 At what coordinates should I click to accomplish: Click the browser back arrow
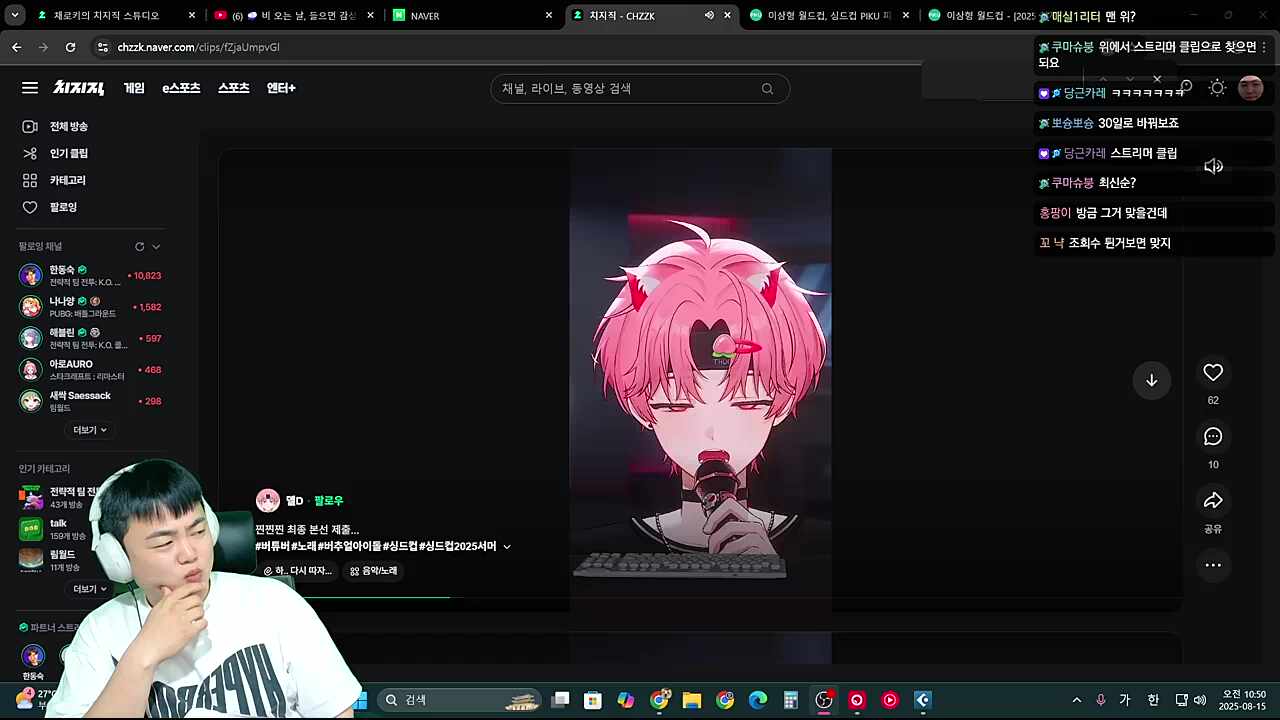16,47
